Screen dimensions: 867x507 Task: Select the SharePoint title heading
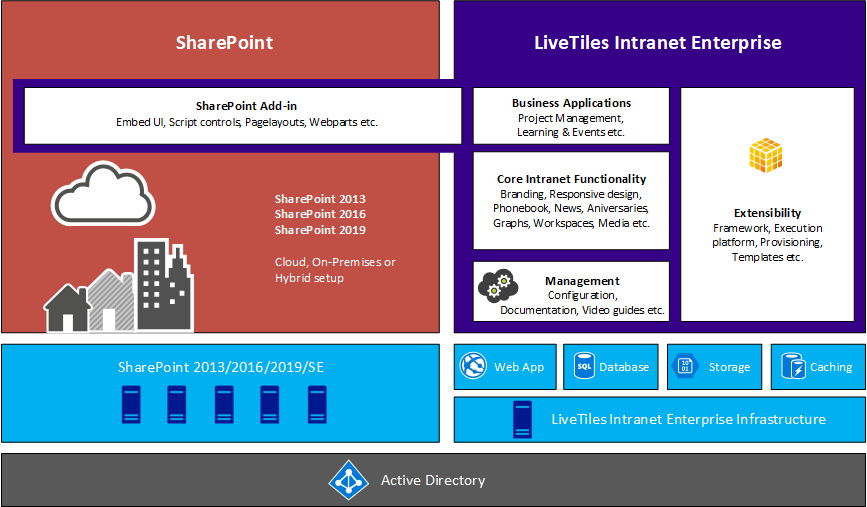coord(224,43)
